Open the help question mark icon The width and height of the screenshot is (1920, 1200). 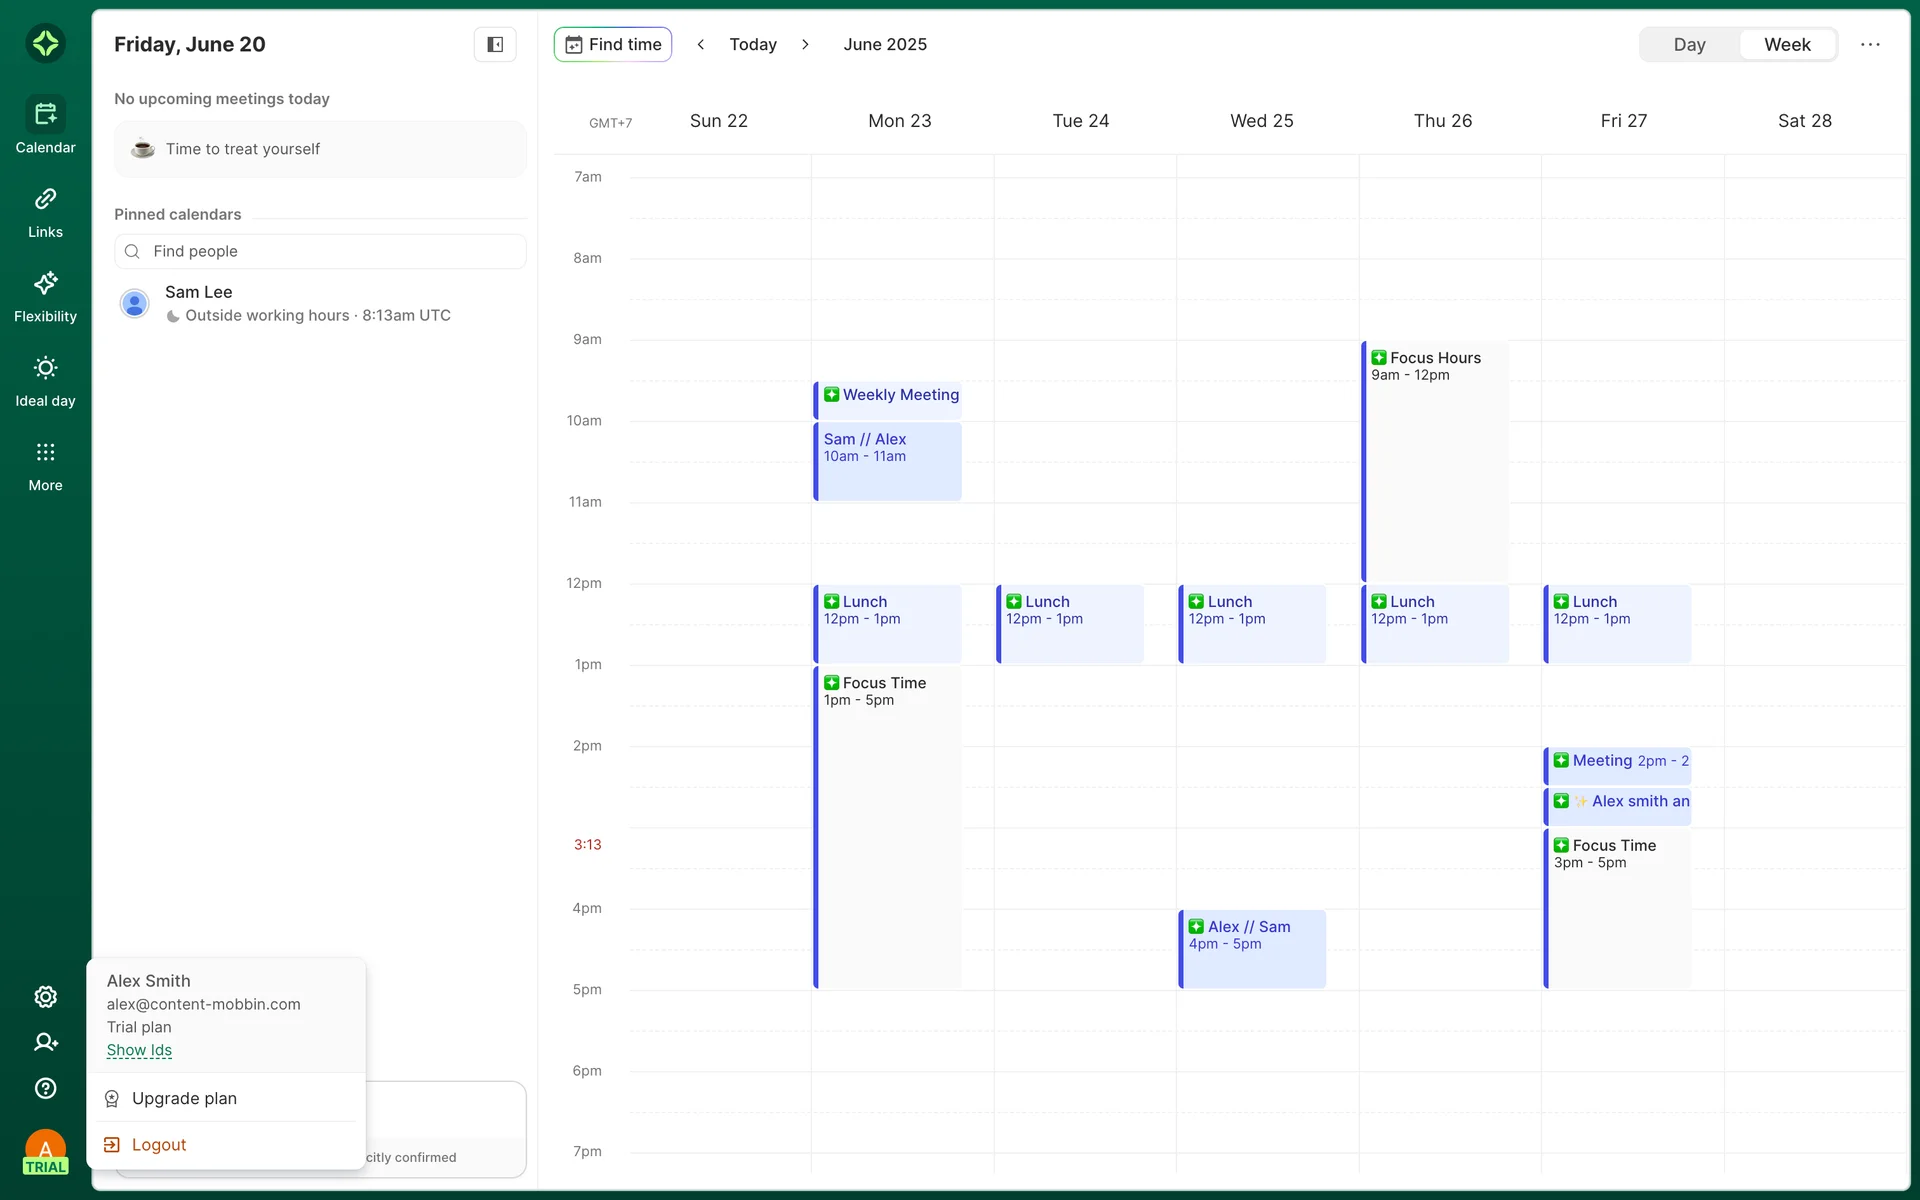pyautogui.click(x=45, y=1088)
